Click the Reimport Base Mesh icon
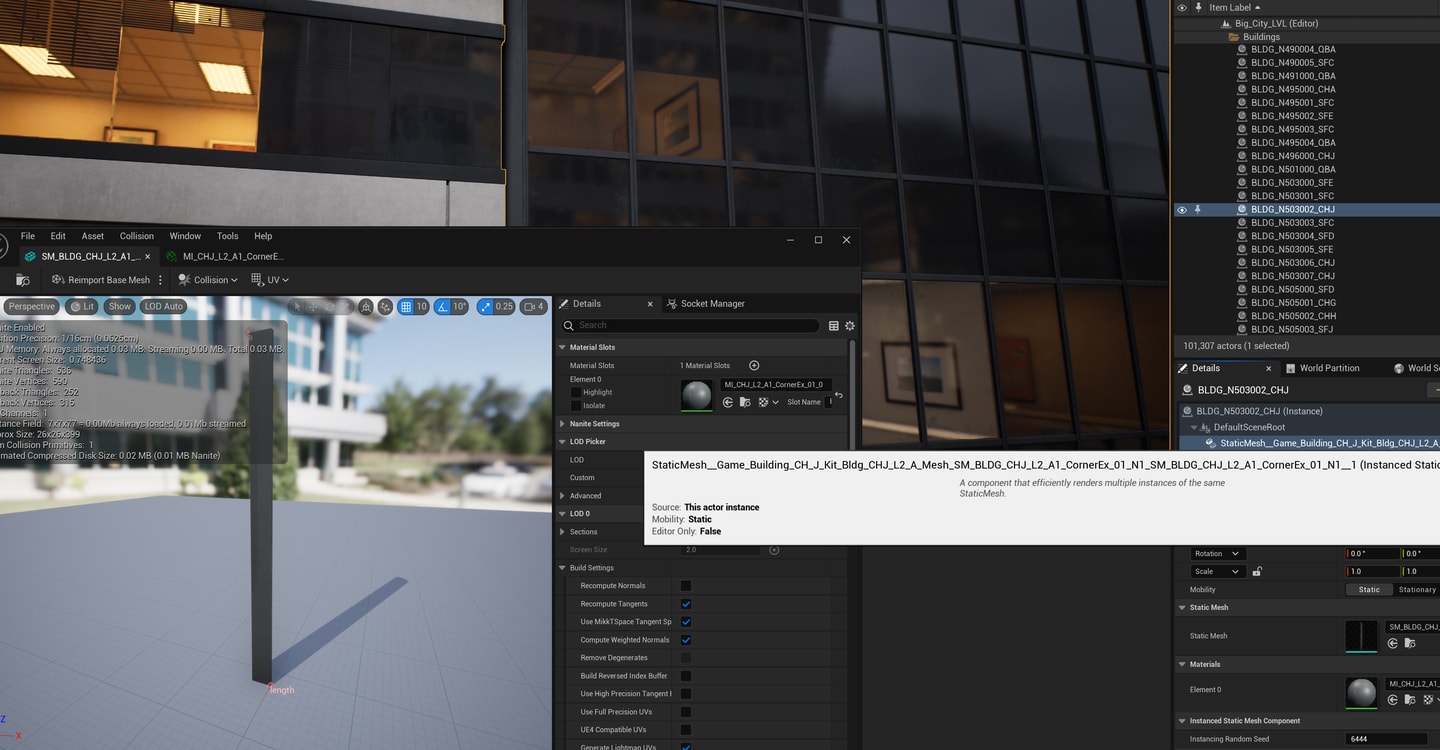1440x750 pixels. pyautogui.click(x=58, y=280)
